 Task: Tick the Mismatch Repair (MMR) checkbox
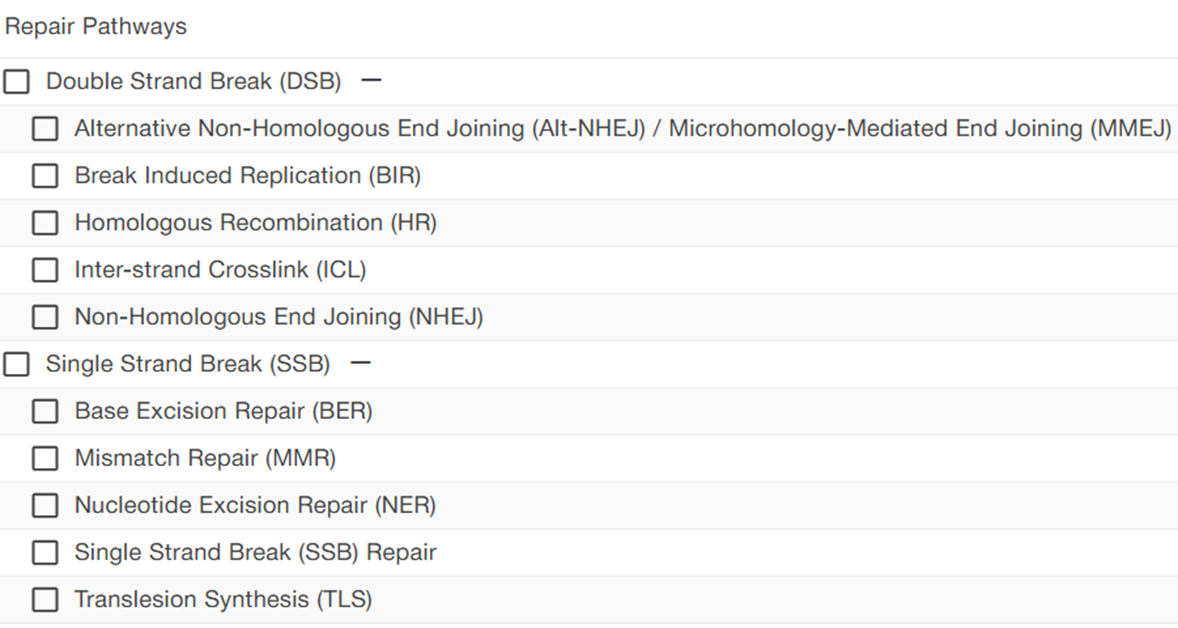[45, 458]
